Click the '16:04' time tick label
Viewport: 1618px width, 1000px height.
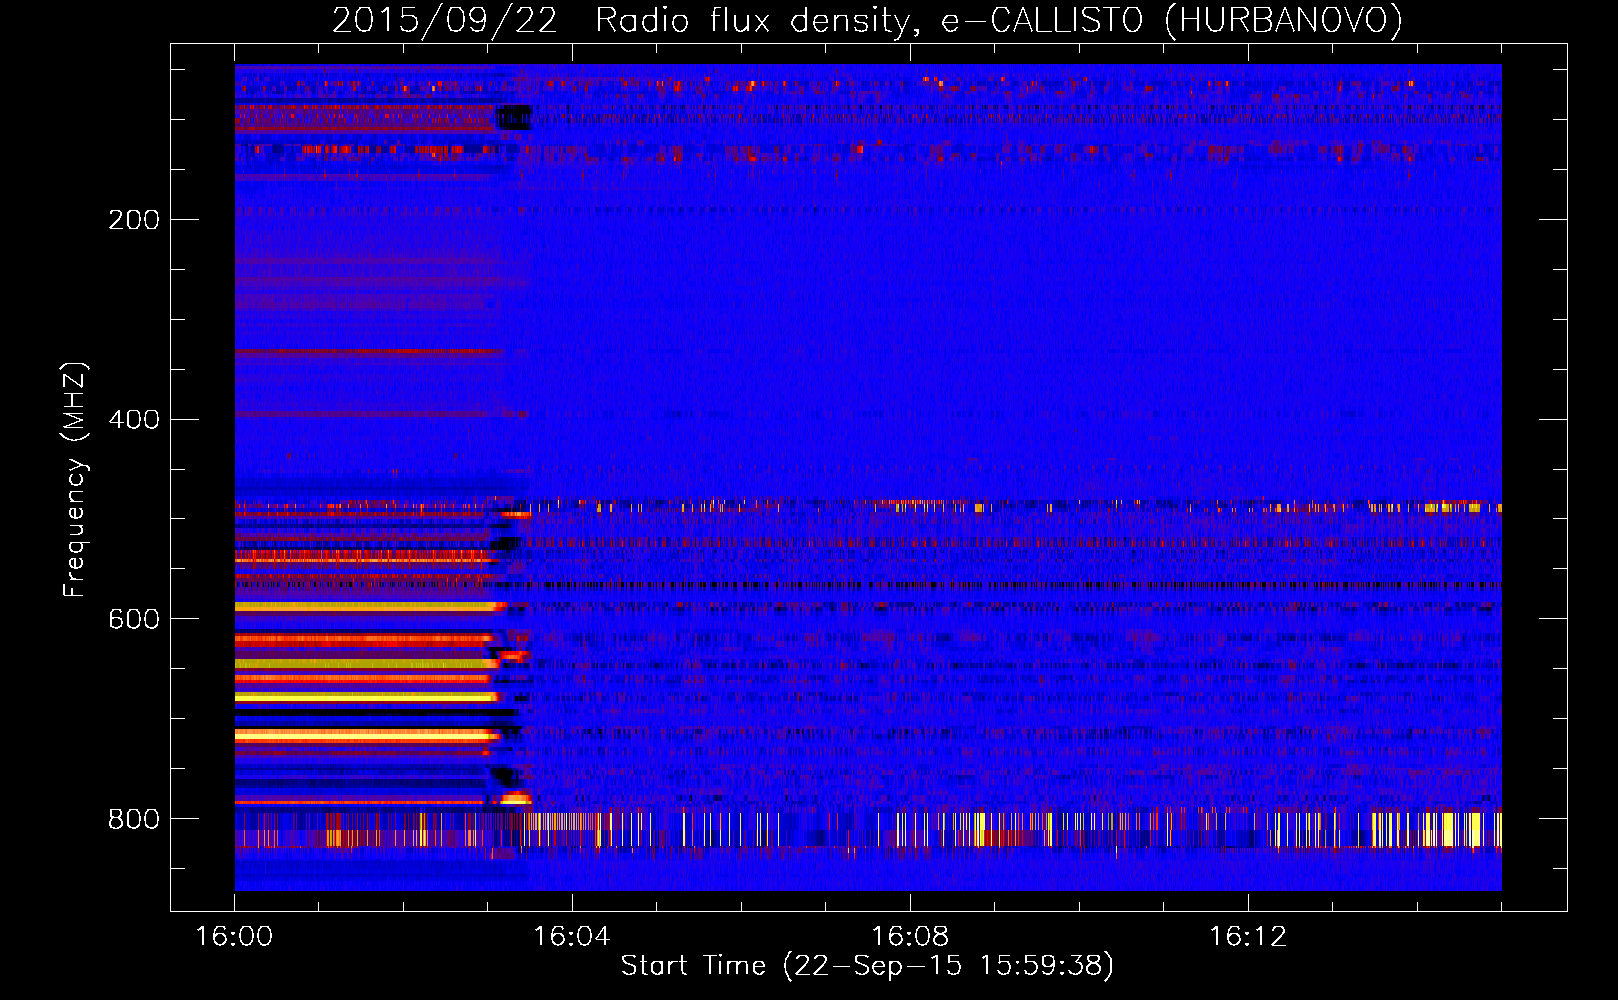click(571, 937)
